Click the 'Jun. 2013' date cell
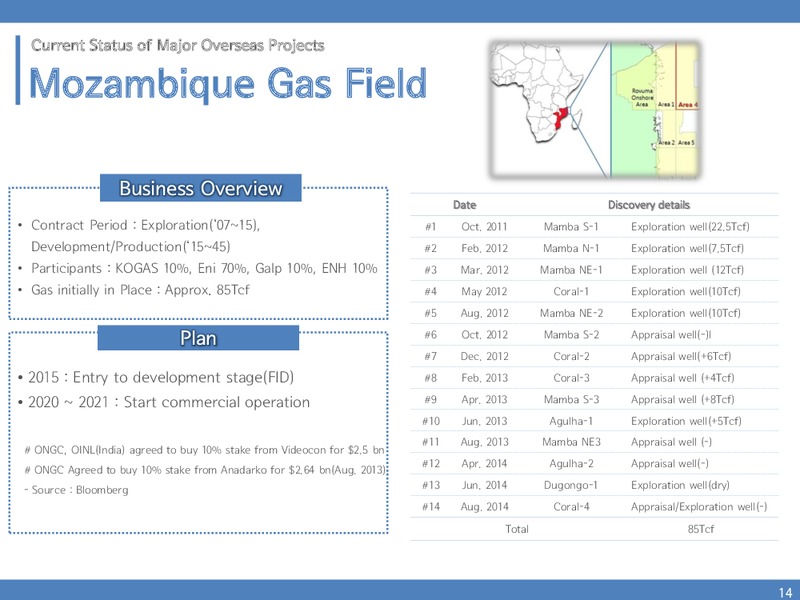800x600 pixels. point(484,421)
